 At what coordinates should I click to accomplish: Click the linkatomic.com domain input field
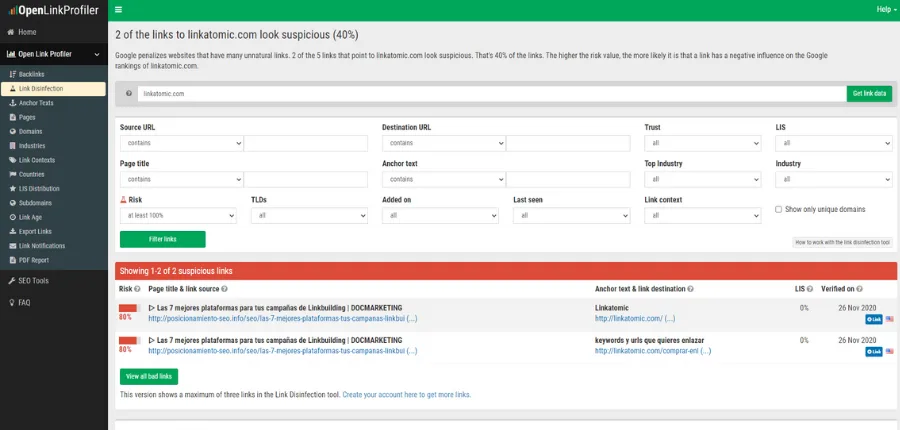coord(490,93)
